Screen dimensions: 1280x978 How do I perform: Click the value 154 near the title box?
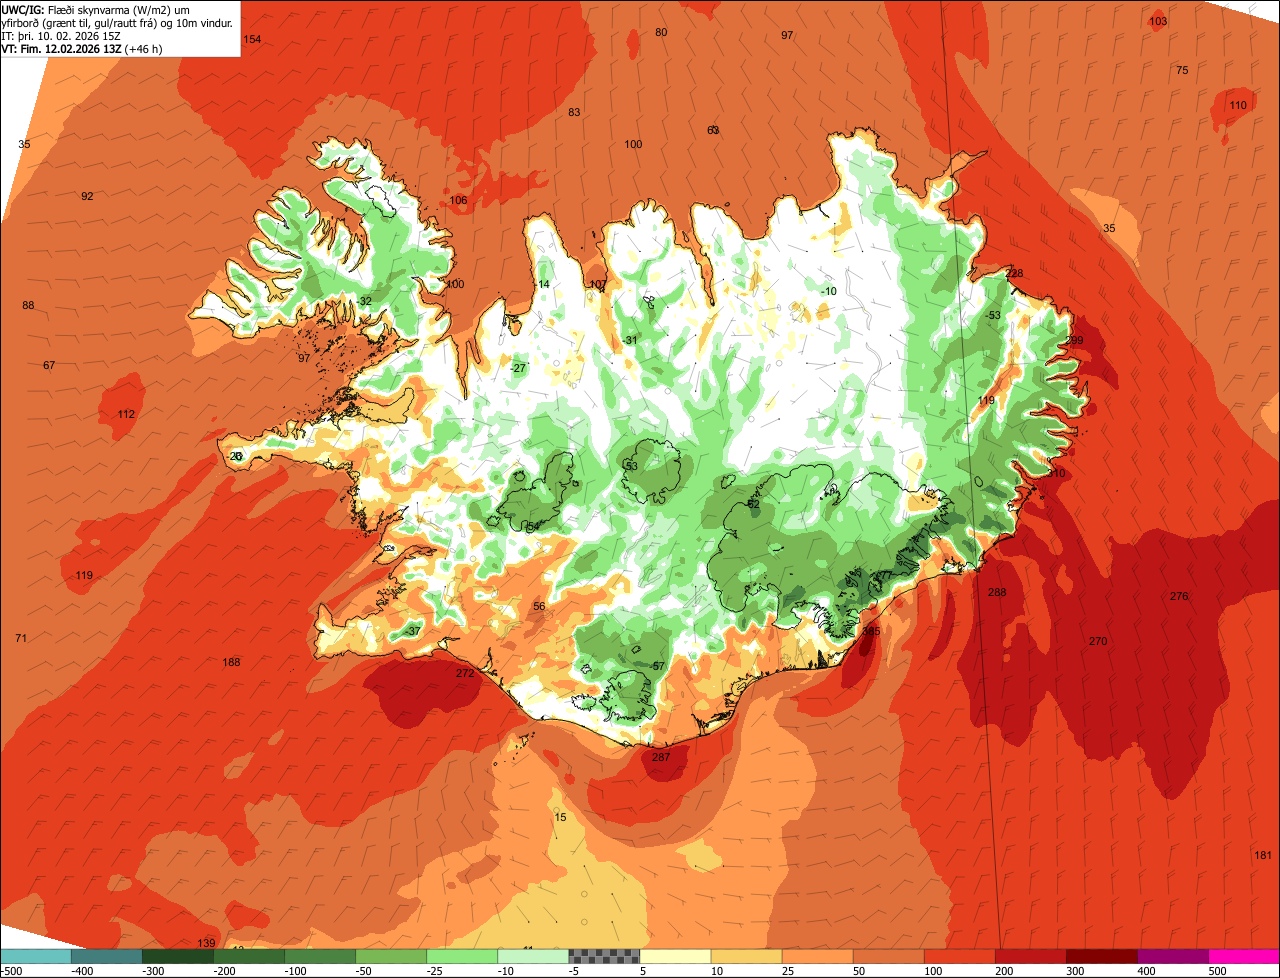click(x=252, y=39)
